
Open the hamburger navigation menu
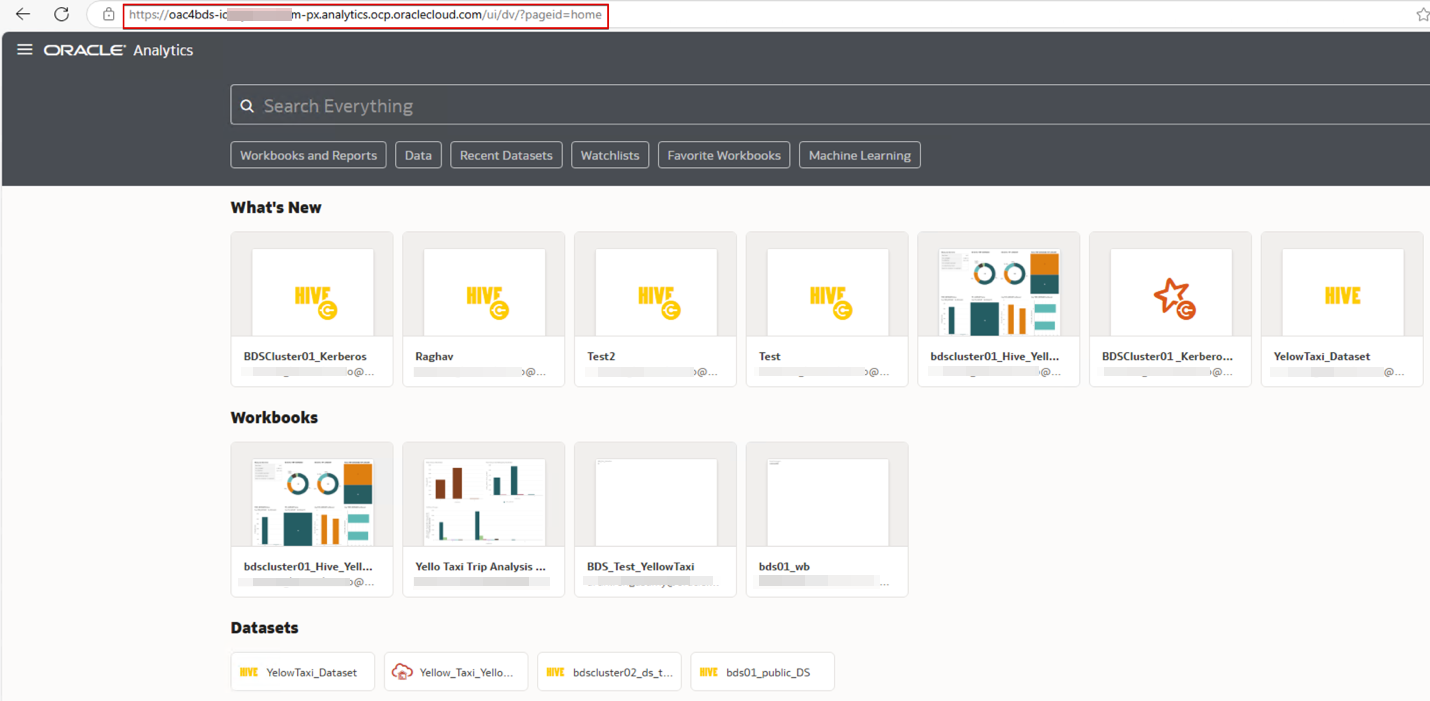click(25, 50)
